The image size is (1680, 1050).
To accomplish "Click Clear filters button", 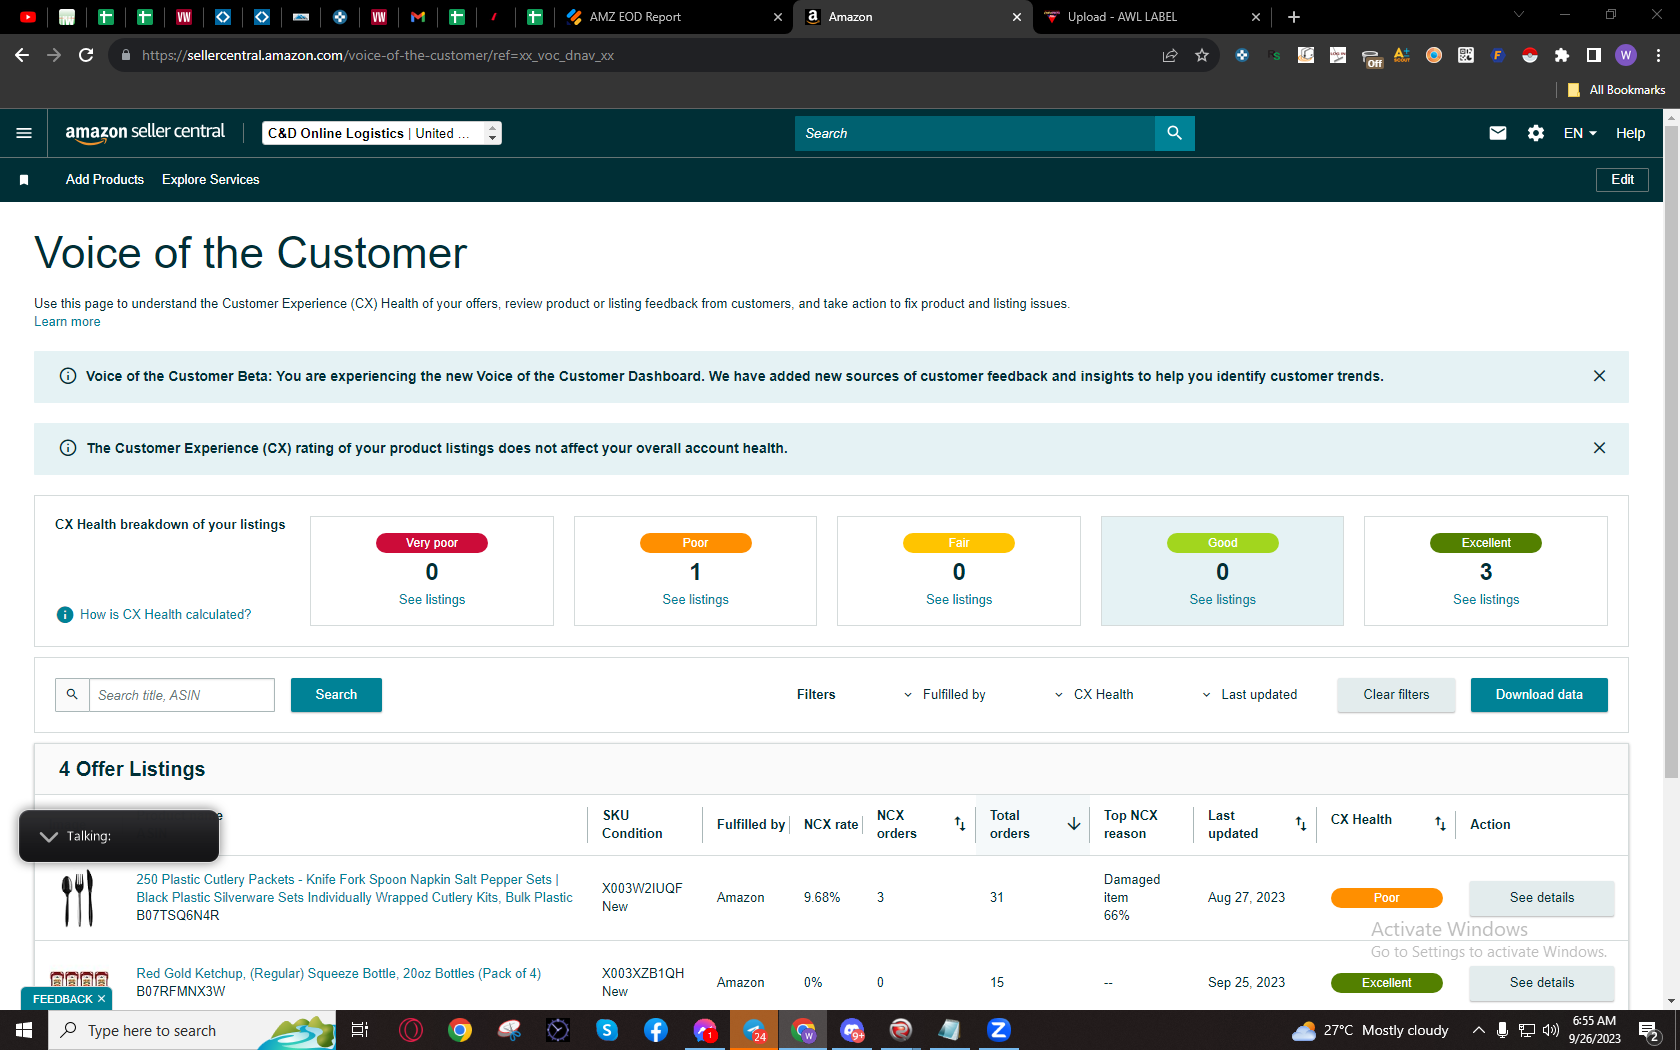I will 1396,695.
